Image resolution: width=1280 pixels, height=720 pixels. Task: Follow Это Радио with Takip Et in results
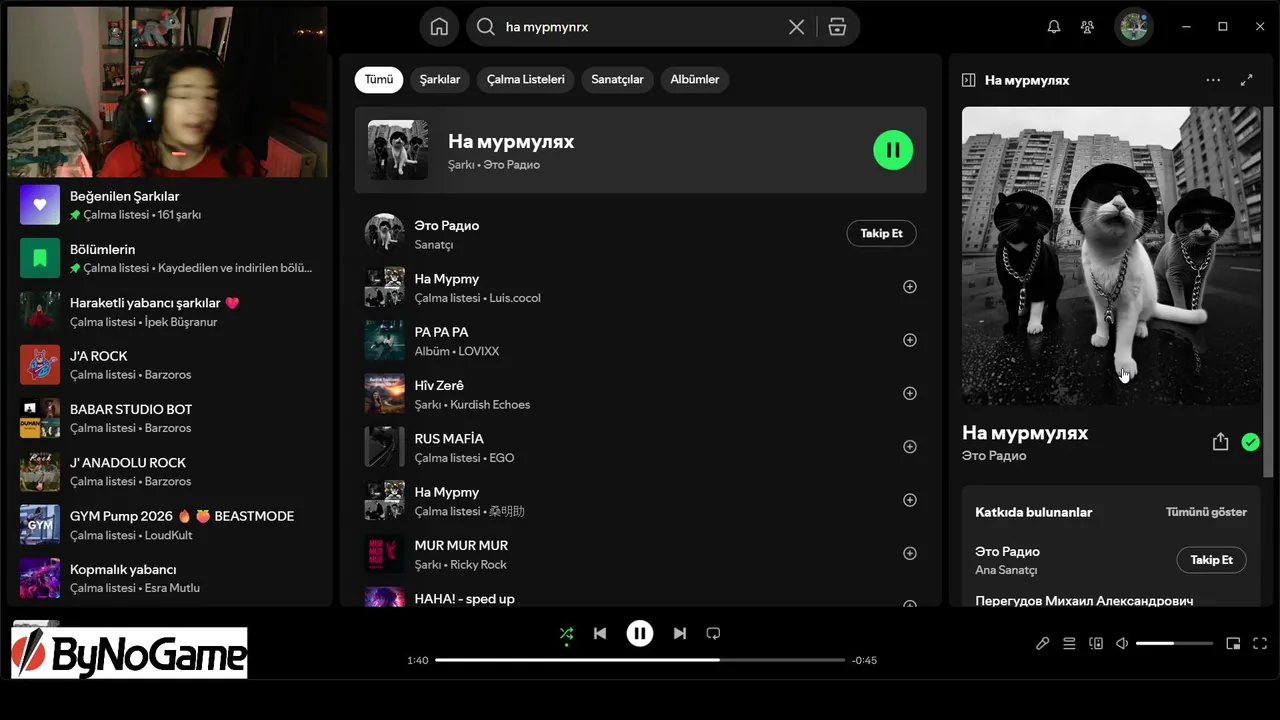(x=881, y=233)
